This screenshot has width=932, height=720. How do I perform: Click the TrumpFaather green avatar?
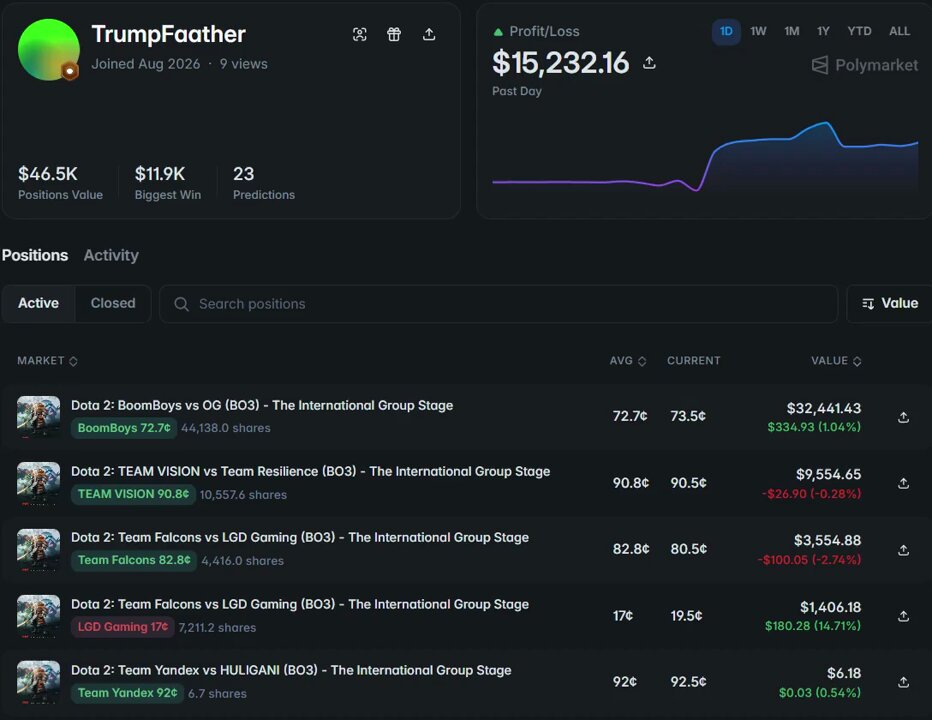49,49
